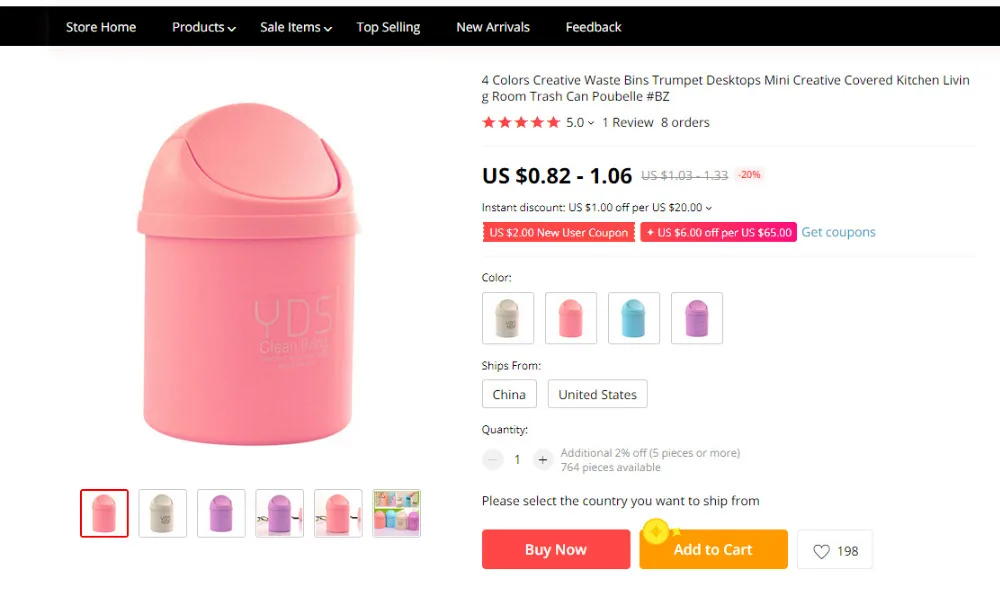Open the 5.0 rating breakdown dropdown
Image resolution: width=1000 pixels, height=614 pixels.
click(591, 123)
